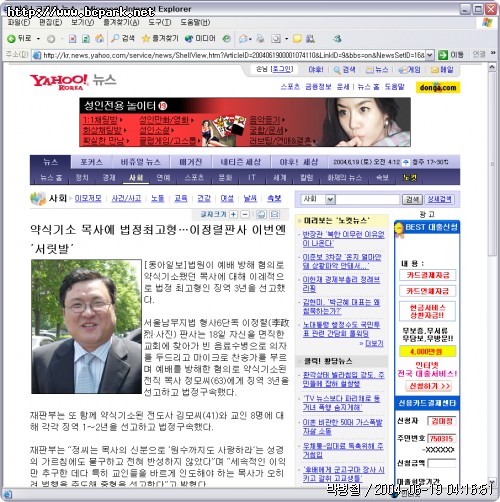Increase article font size with plus icon

pyautogui.click(x=234, y=214)
